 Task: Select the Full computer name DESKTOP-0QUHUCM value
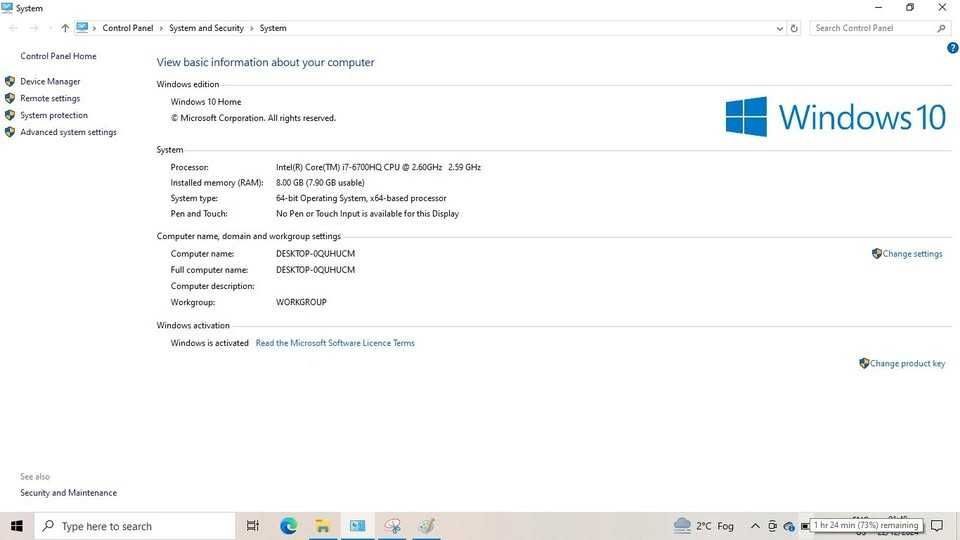pyautogui.click(x=315, y=269)
